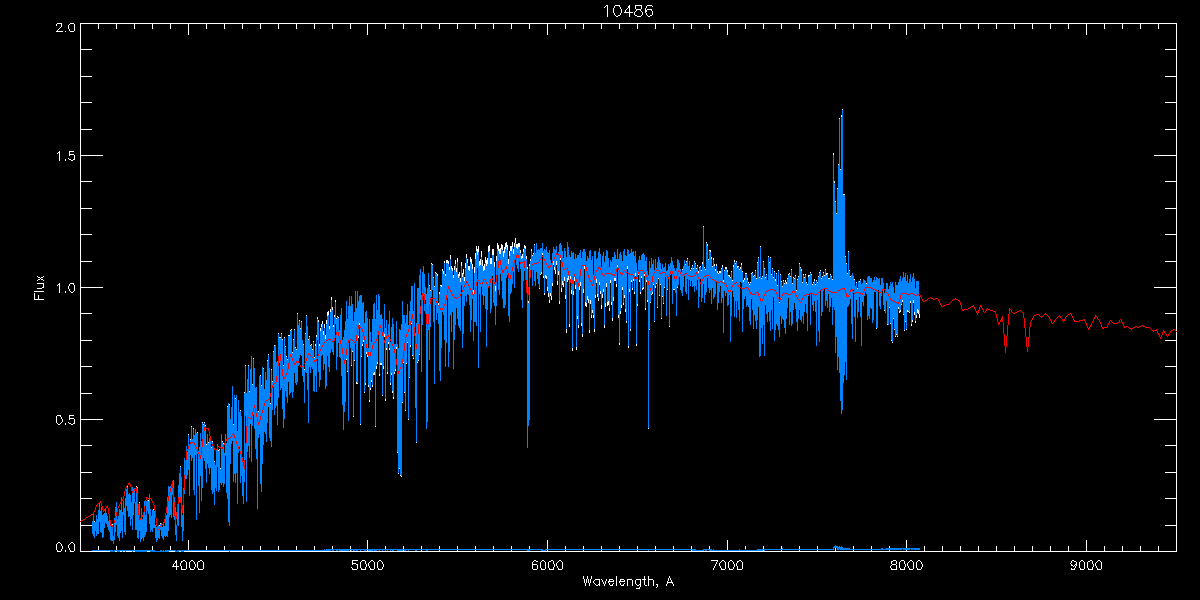This screenshot has width=1200, height=600.
Task: Click the 6000 x-axis tick label
Action: pos(547,564)
